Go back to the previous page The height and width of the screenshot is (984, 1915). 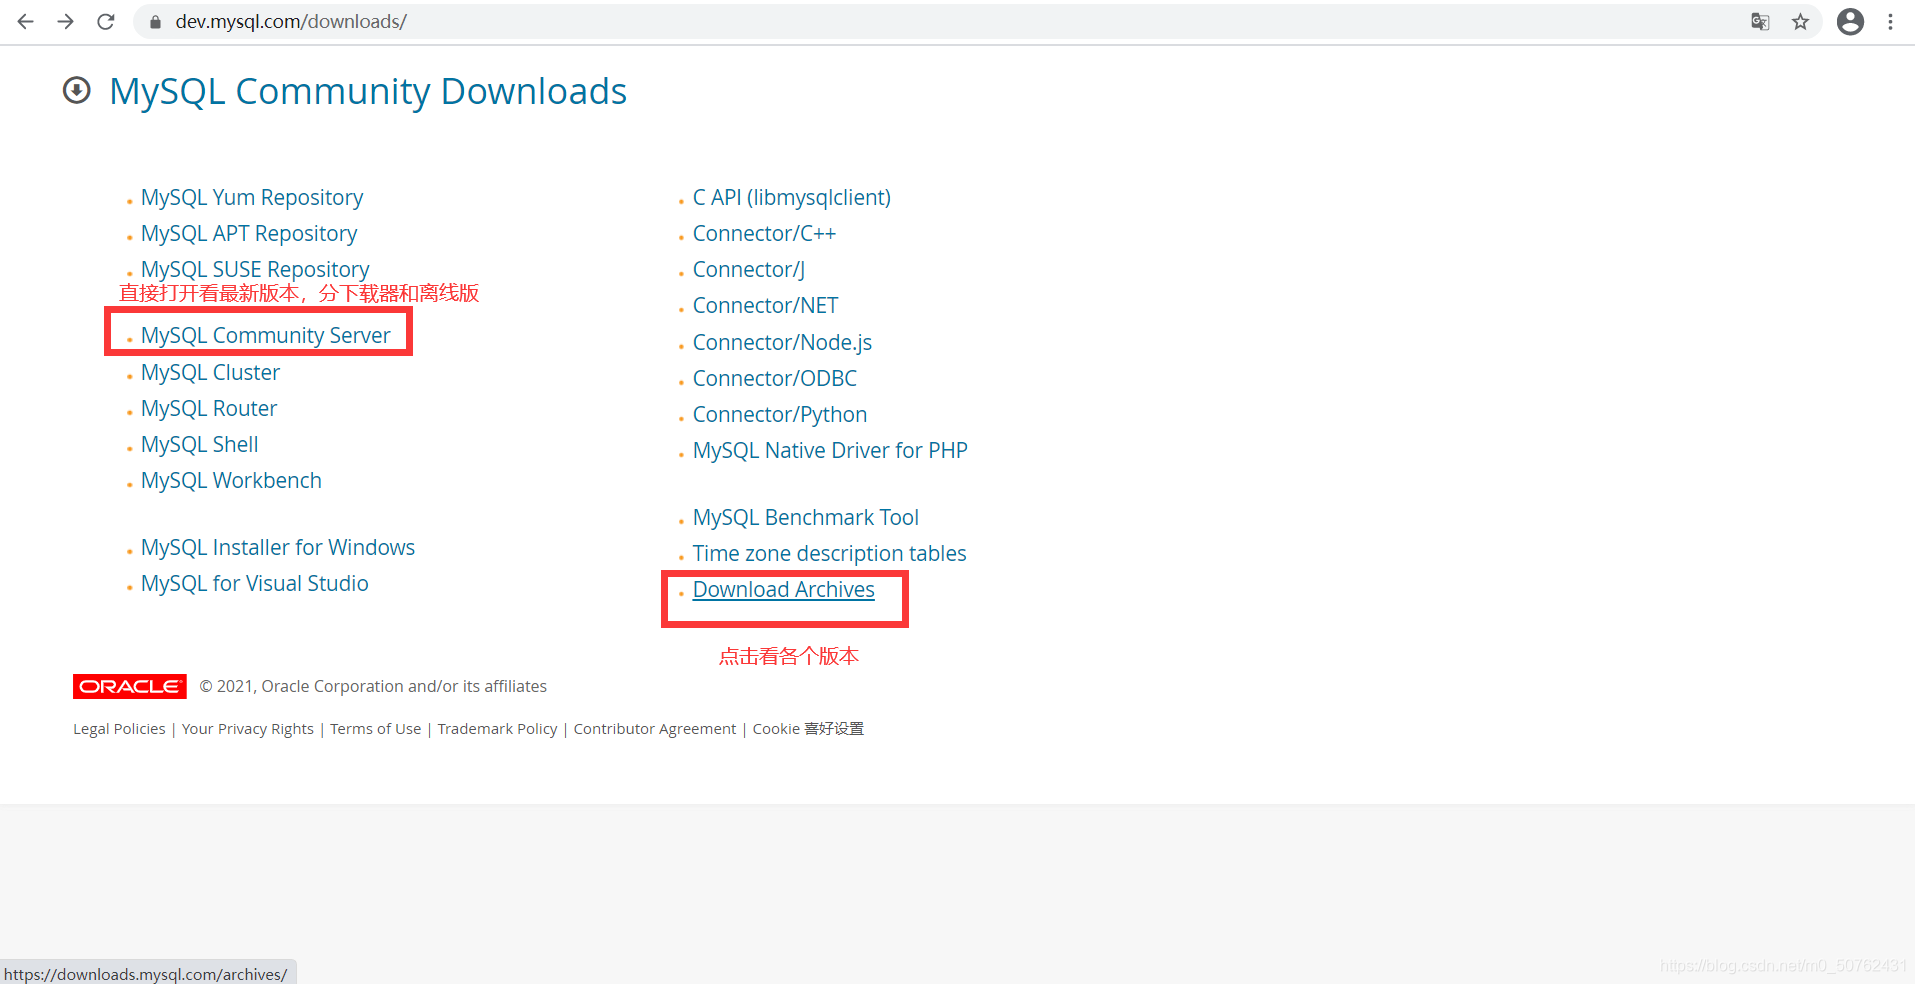point(26,21)
